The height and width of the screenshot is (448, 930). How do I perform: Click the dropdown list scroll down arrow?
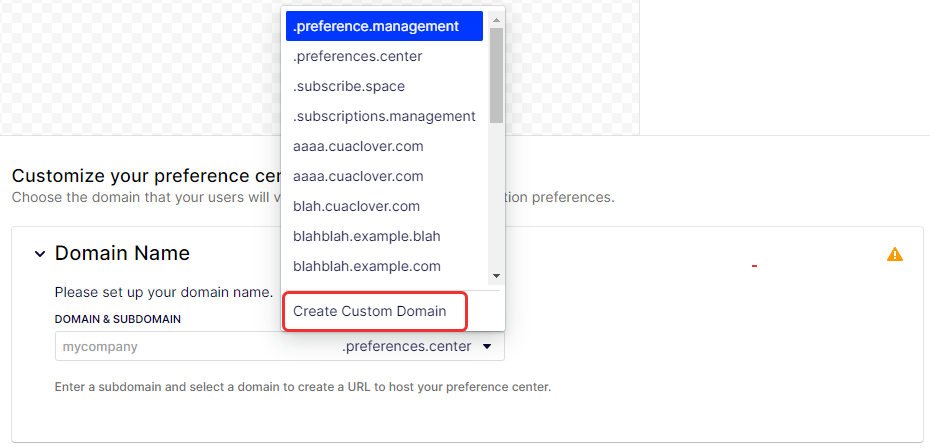coord(496,276)
